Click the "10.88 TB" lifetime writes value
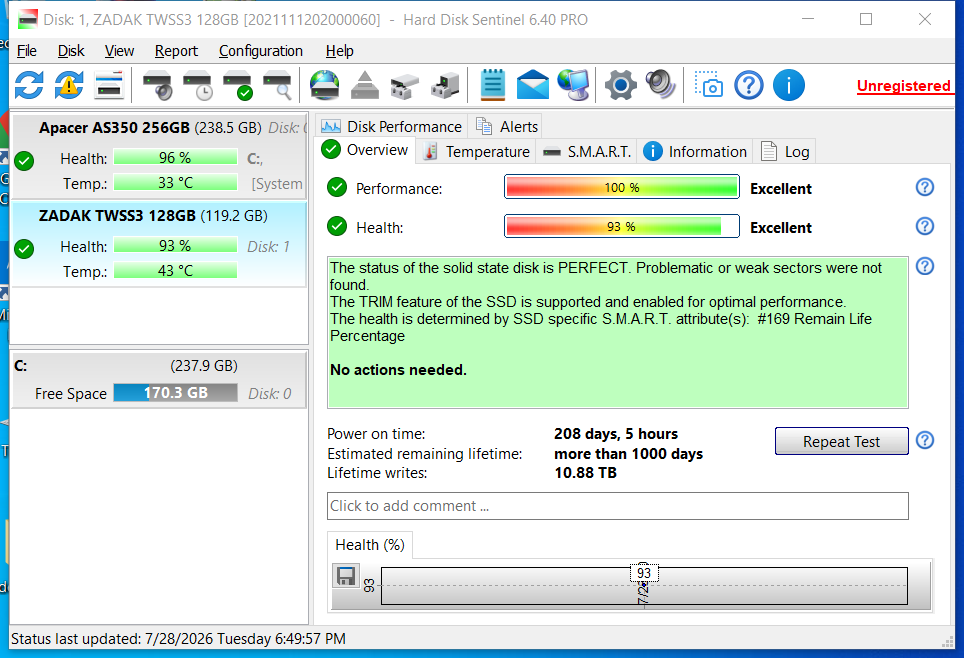964x658 pixels. [x=585, y=473]
